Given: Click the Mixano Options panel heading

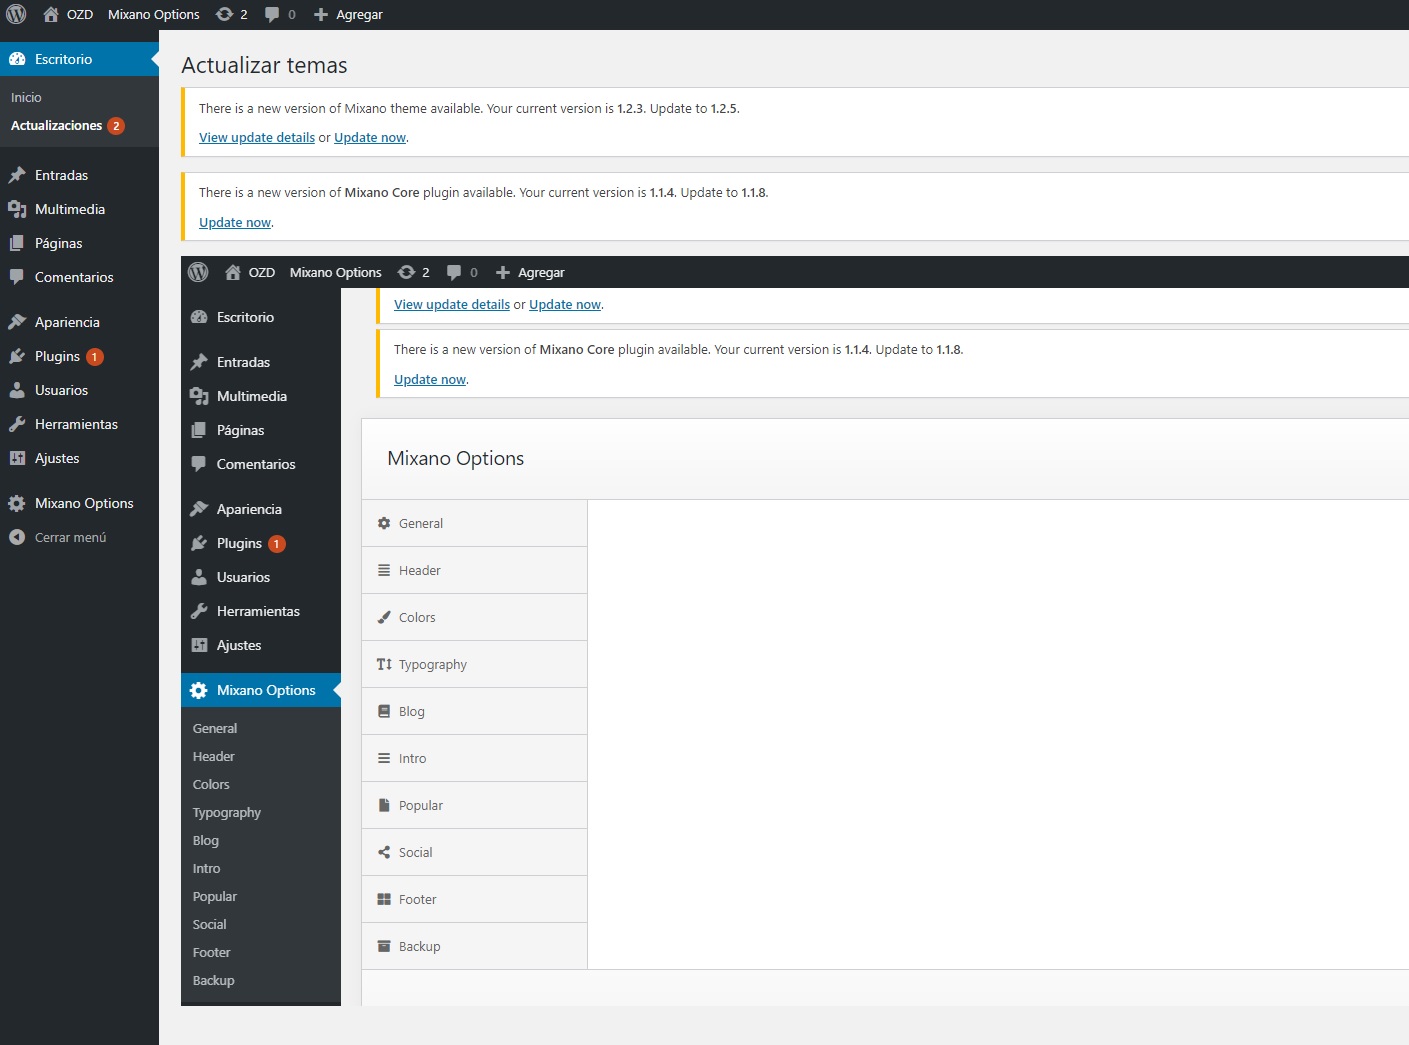Looking at the screenshot, I should (456, 459).
